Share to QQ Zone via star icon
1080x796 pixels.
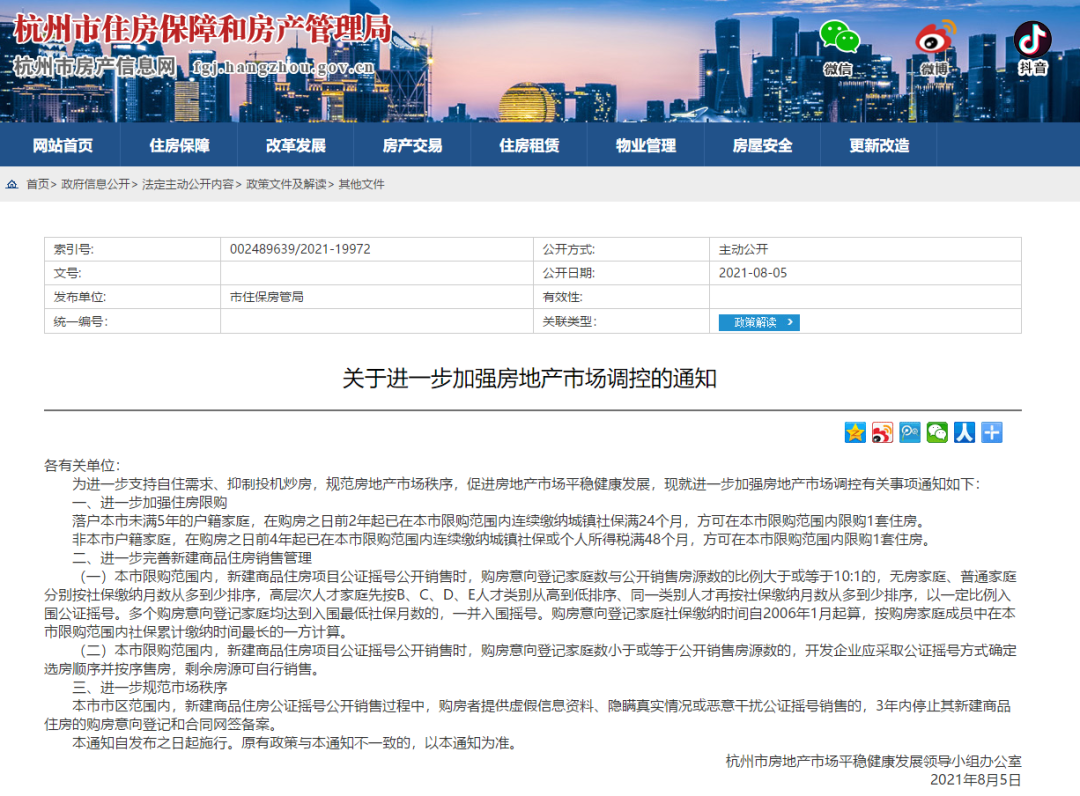click(855, 432)
